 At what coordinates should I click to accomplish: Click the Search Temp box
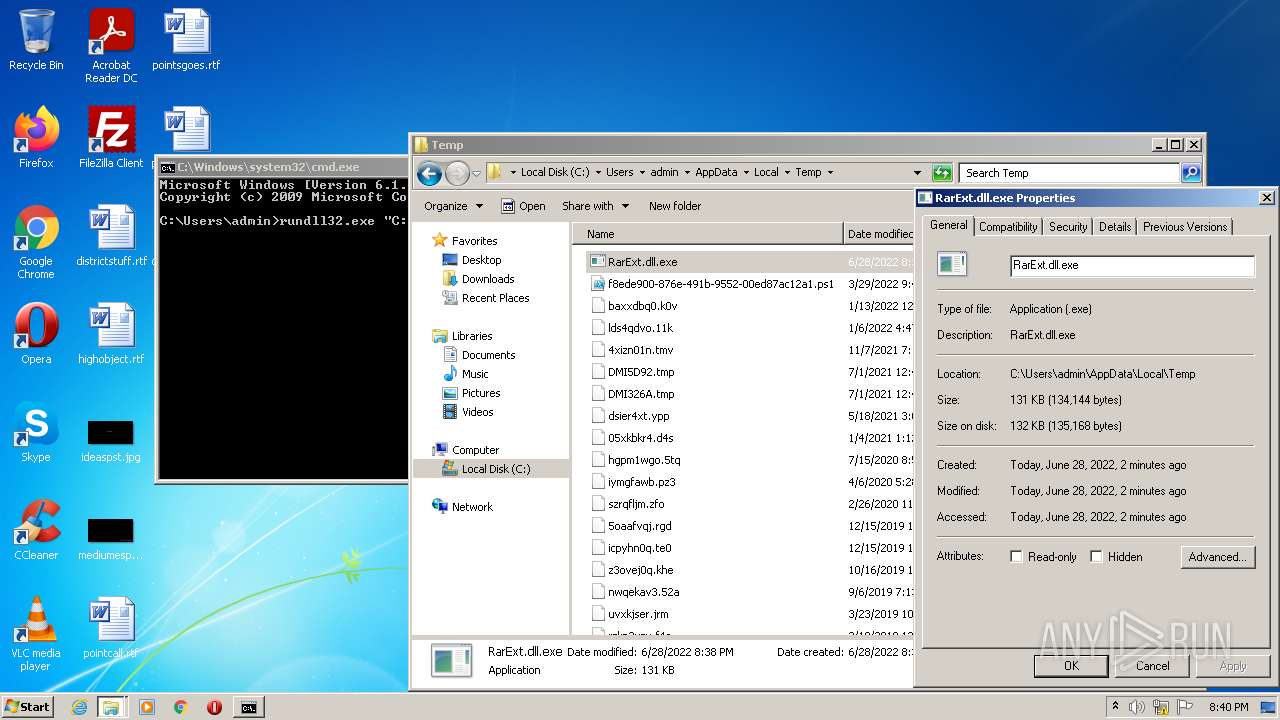[x=1069, y=173]
